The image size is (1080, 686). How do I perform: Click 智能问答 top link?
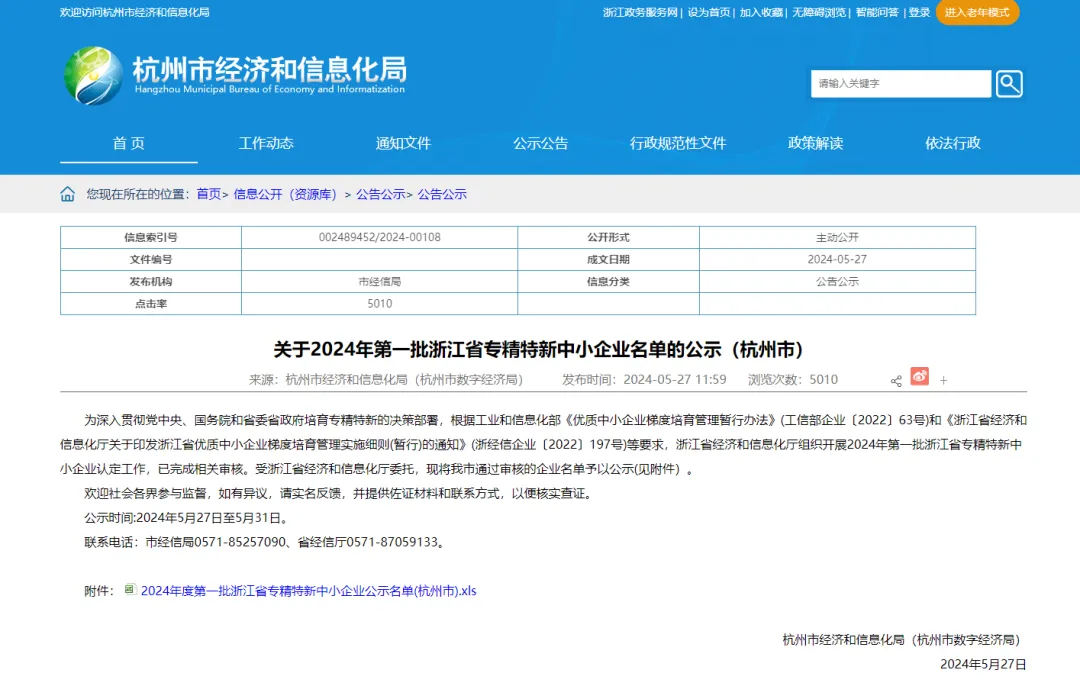[x=877, y=12]
